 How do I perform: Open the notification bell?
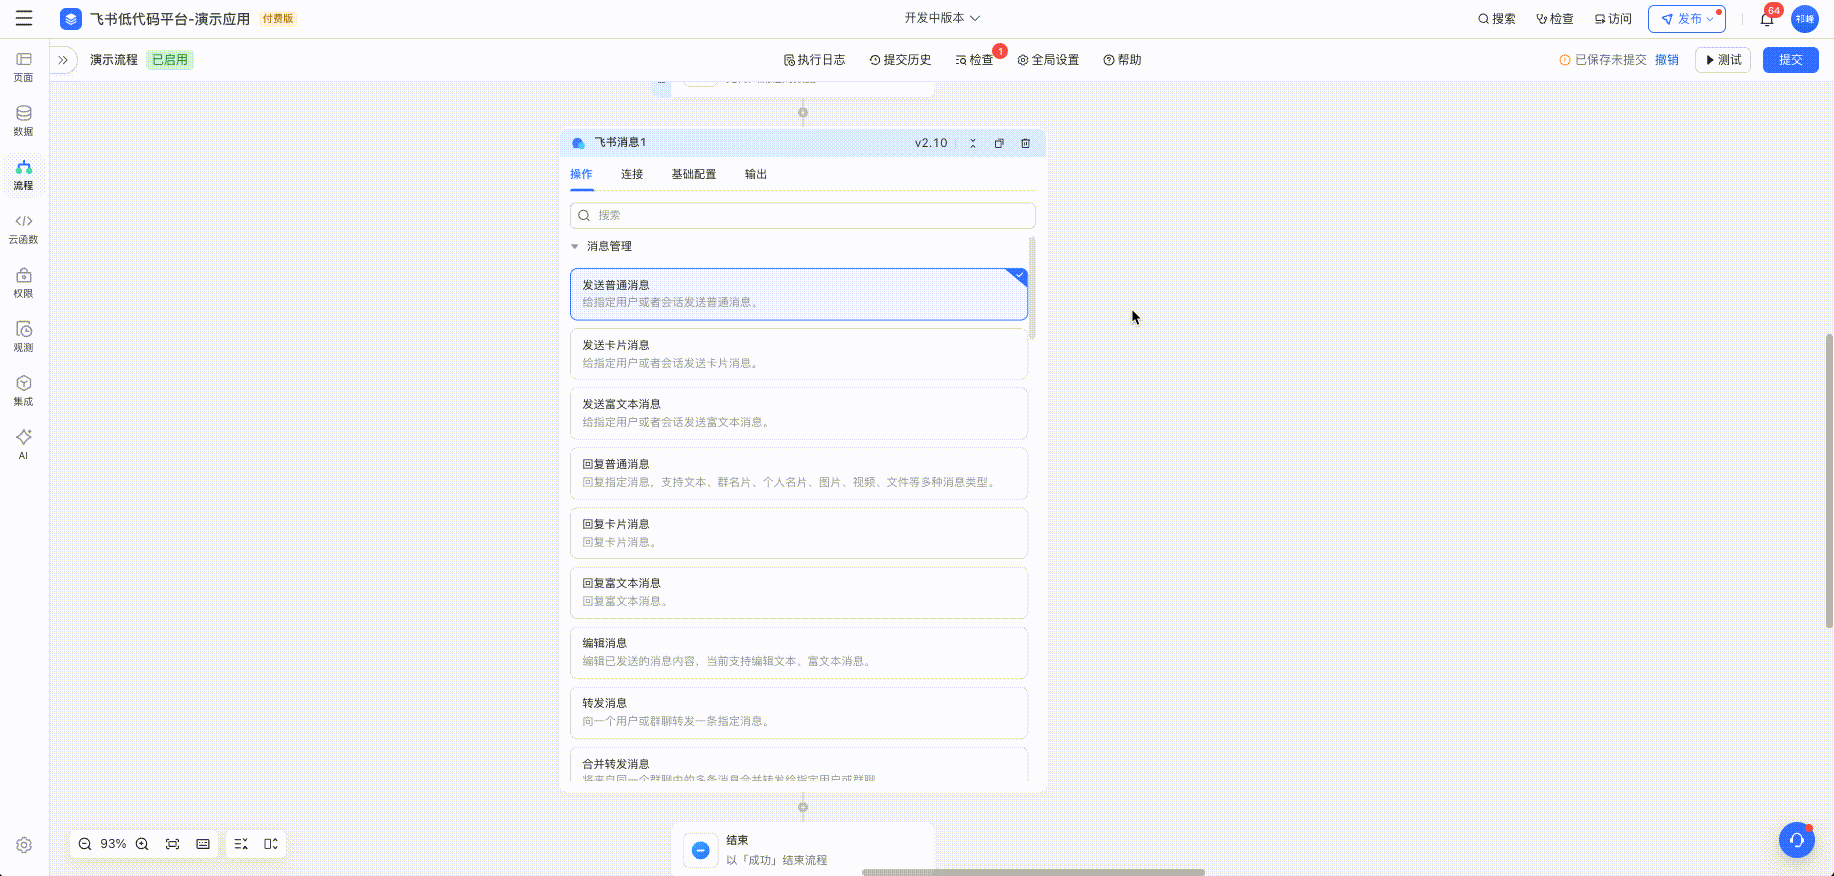(x=1767, y=19)
